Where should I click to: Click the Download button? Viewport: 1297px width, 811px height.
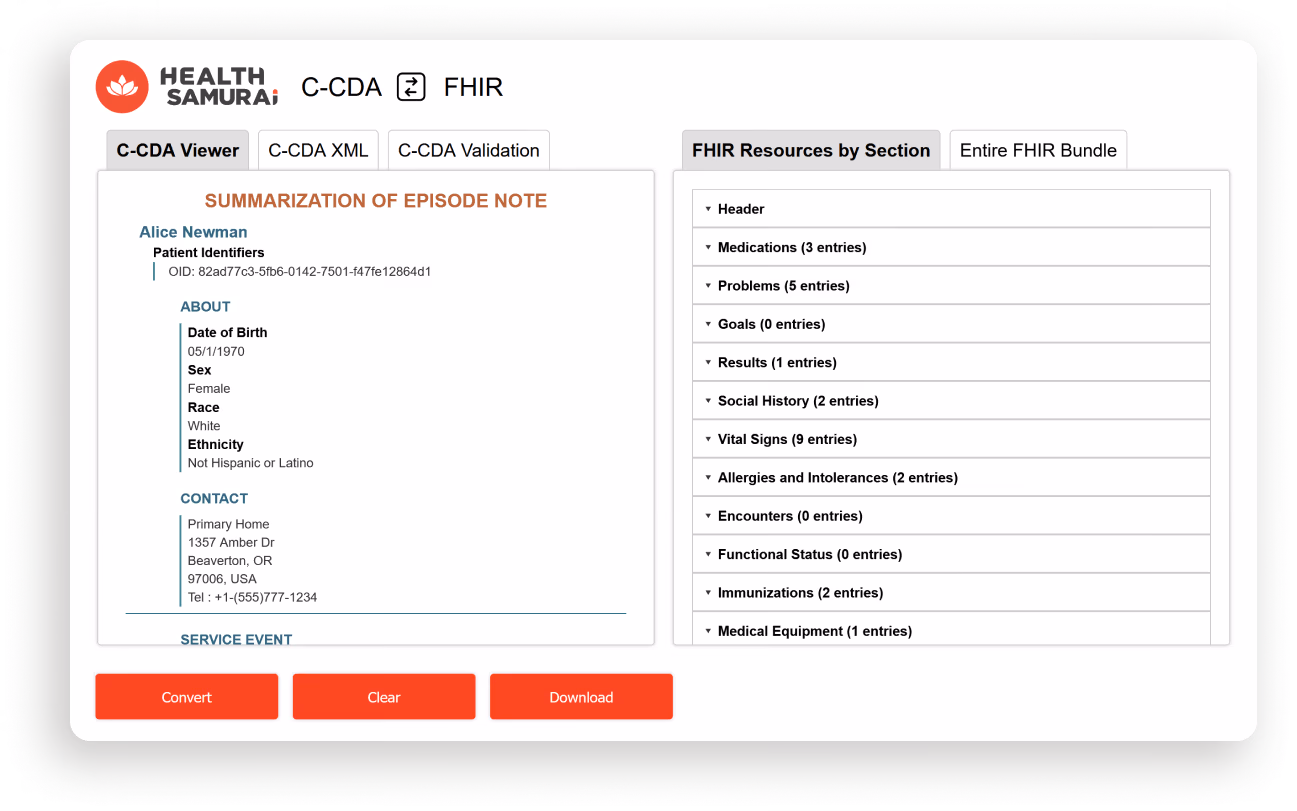coord(580,697)
